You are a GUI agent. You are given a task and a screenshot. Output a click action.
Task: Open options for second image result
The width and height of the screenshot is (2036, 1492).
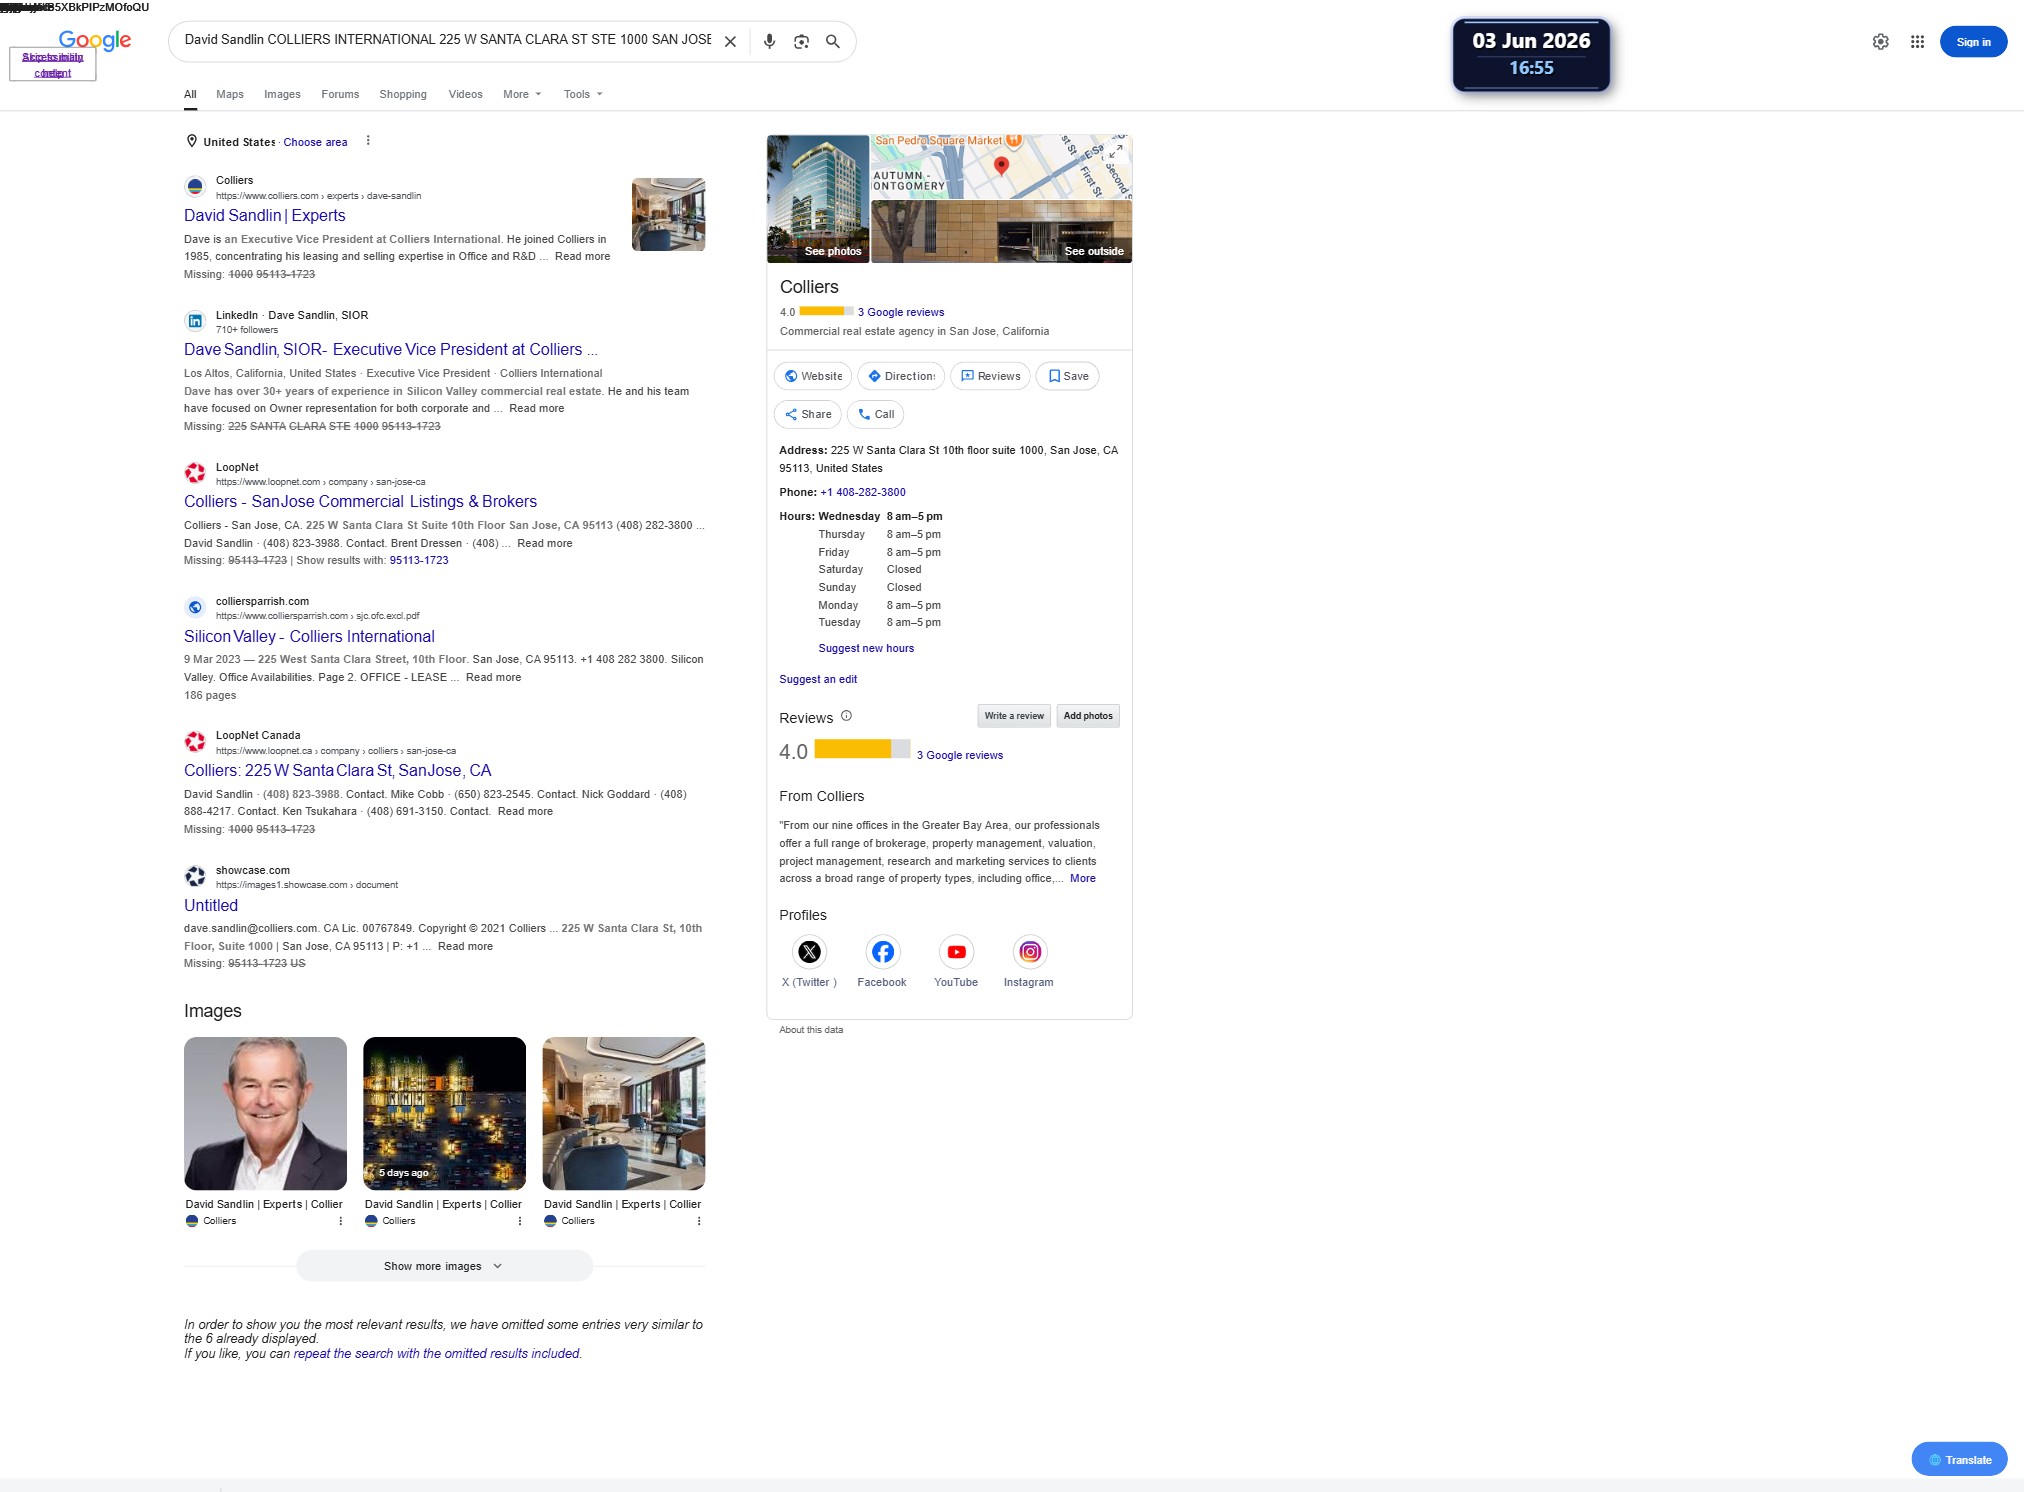point(519,1221)
